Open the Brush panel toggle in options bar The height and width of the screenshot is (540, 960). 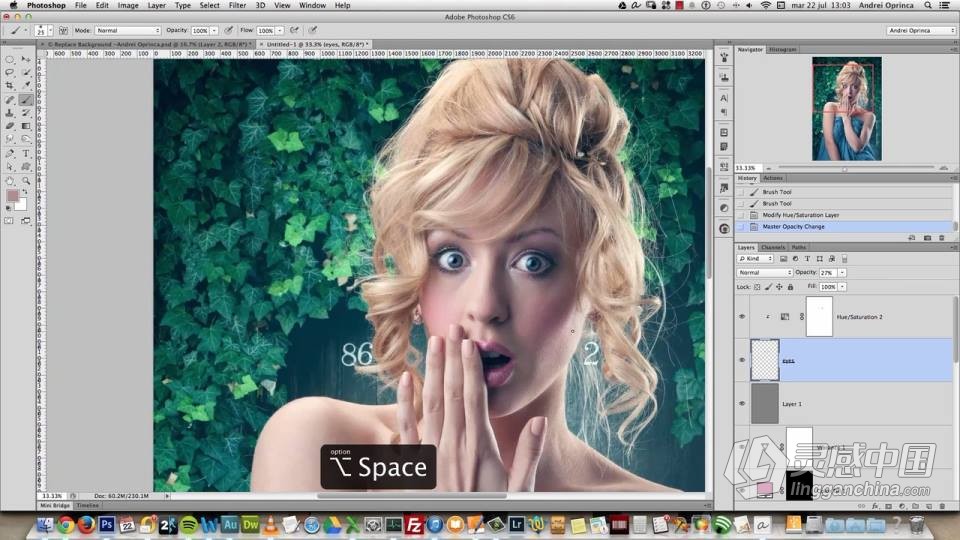tap(63, 30)
